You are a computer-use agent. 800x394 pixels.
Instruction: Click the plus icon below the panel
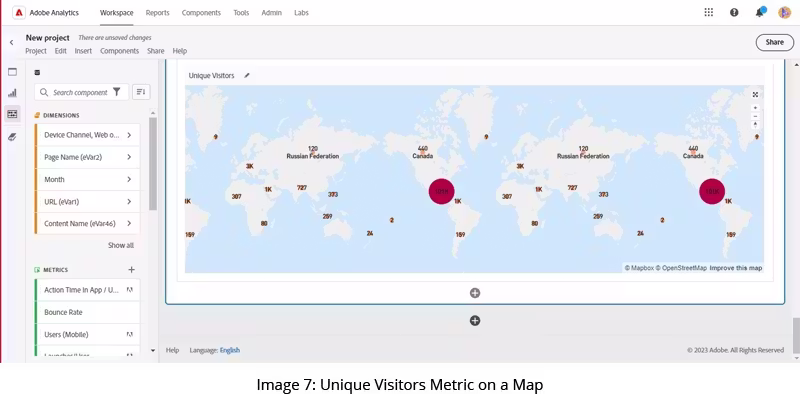click(475, 321)
